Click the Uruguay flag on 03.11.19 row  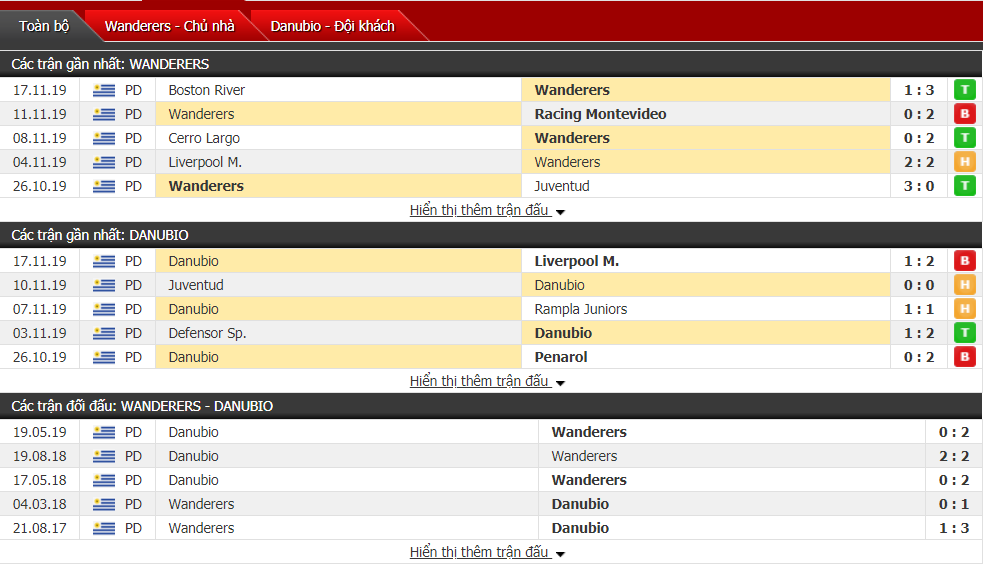click(x=104, y=333)
